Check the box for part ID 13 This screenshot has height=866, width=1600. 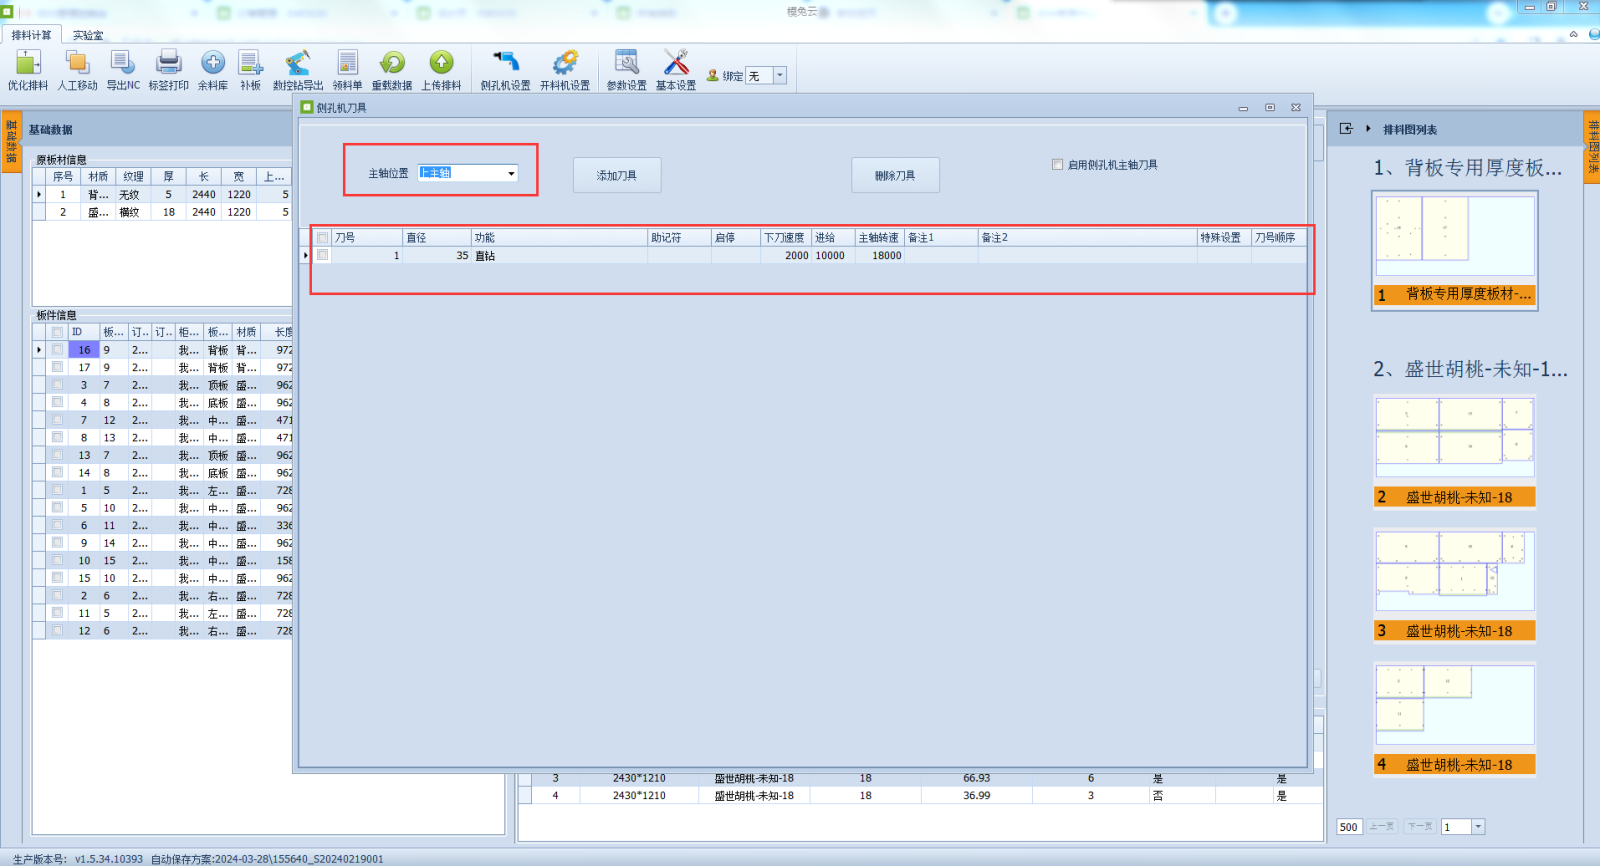[x=57, y=455]
